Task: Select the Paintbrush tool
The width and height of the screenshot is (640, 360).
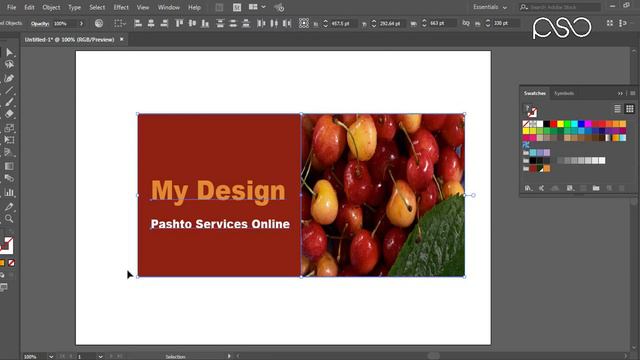Action: point(9,102)
